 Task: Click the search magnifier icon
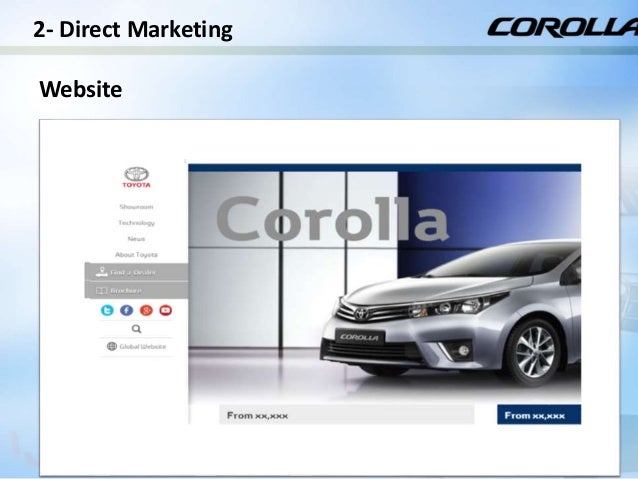(x=137, y=329)
